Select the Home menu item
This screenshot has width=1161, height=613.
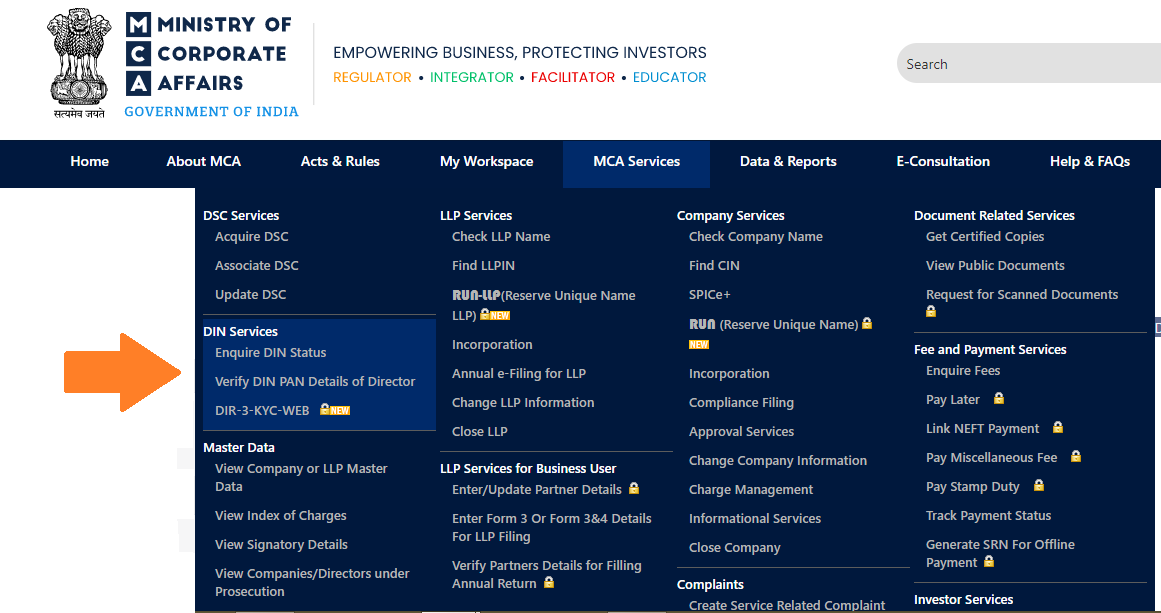89,161
